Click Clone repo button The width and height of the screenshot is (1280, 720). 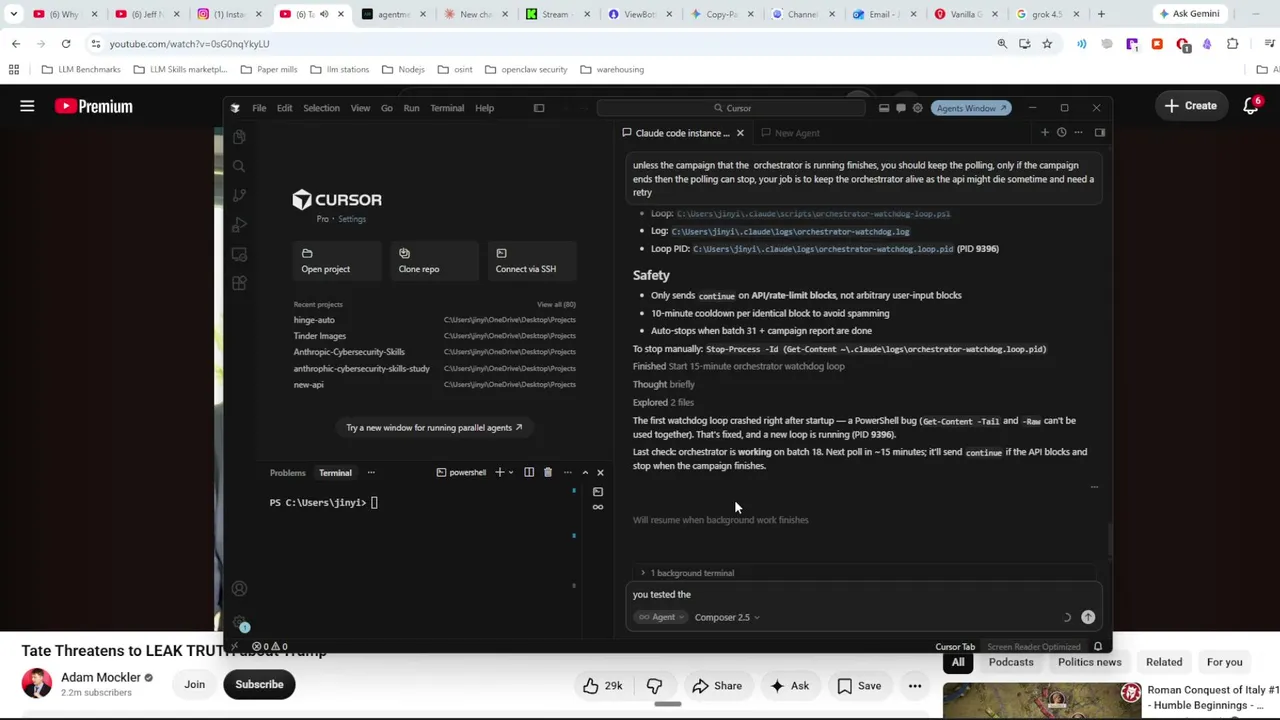pos(433,261)
